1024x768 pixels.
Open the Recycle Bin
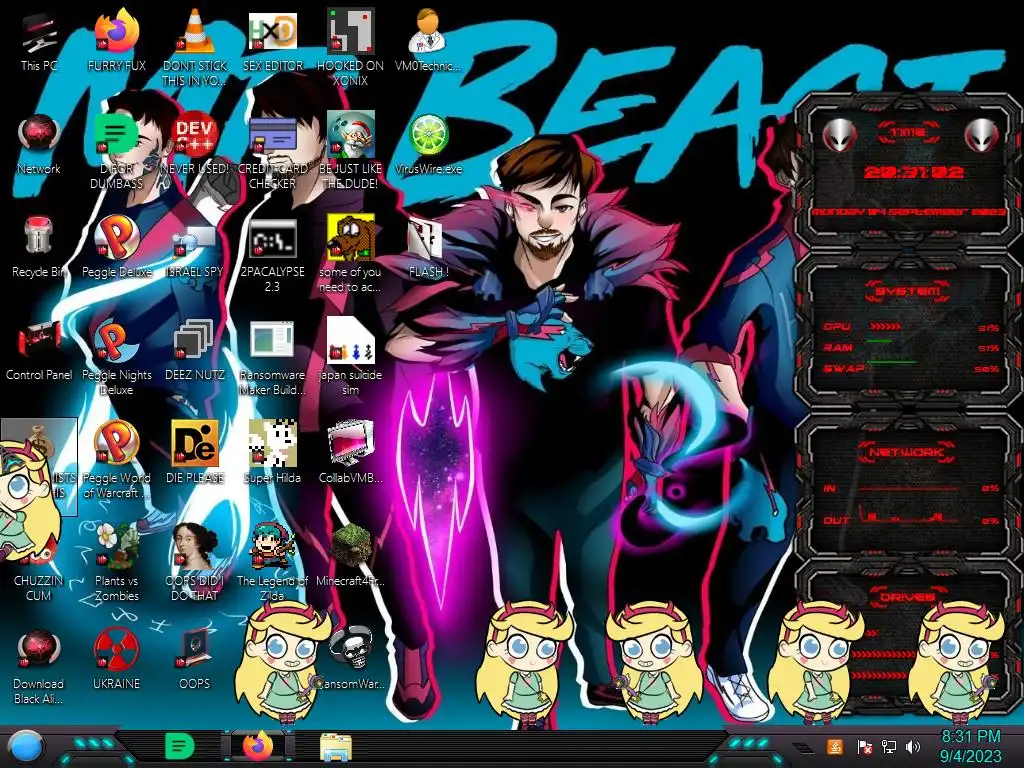39,248
